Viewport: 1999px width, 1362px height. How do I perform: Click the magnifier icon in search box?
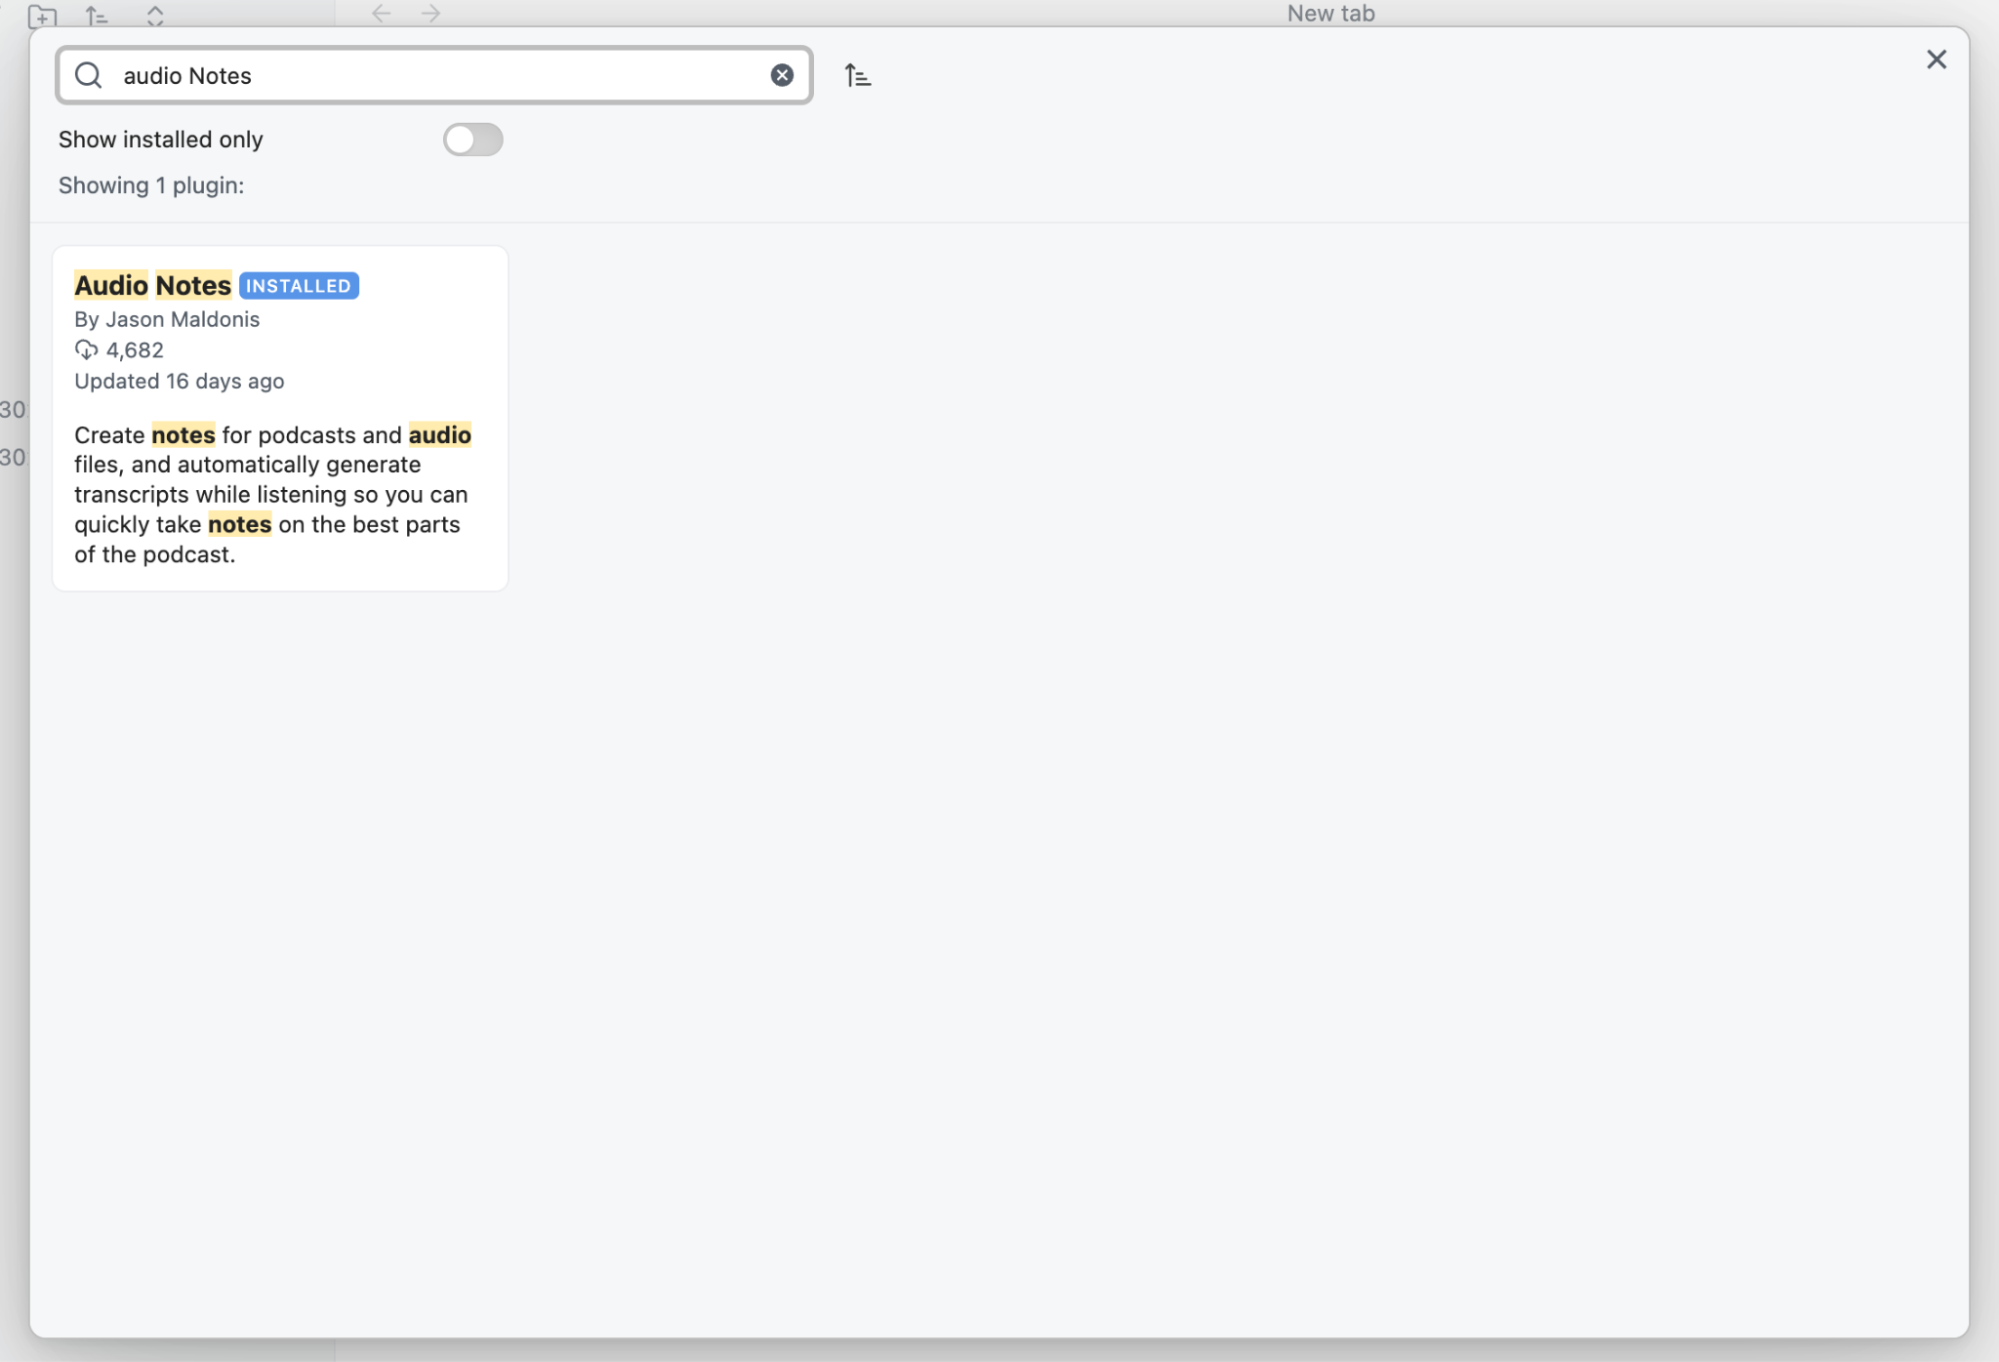[x=89, y=76]
